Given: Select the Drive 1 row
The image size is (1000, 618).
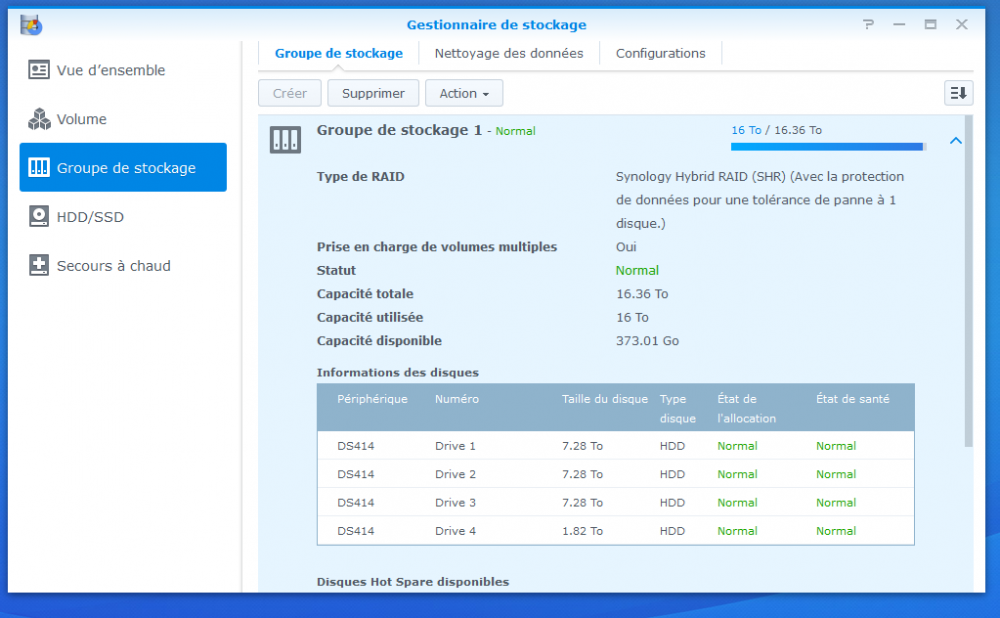Looking at the screenshot, I should [x=615, y=446].
